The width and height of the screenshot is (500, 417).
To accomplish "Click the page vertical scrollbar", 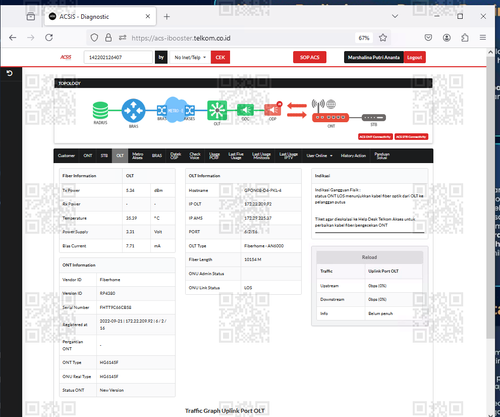I will pyautogui.click(x=490, y=197).
